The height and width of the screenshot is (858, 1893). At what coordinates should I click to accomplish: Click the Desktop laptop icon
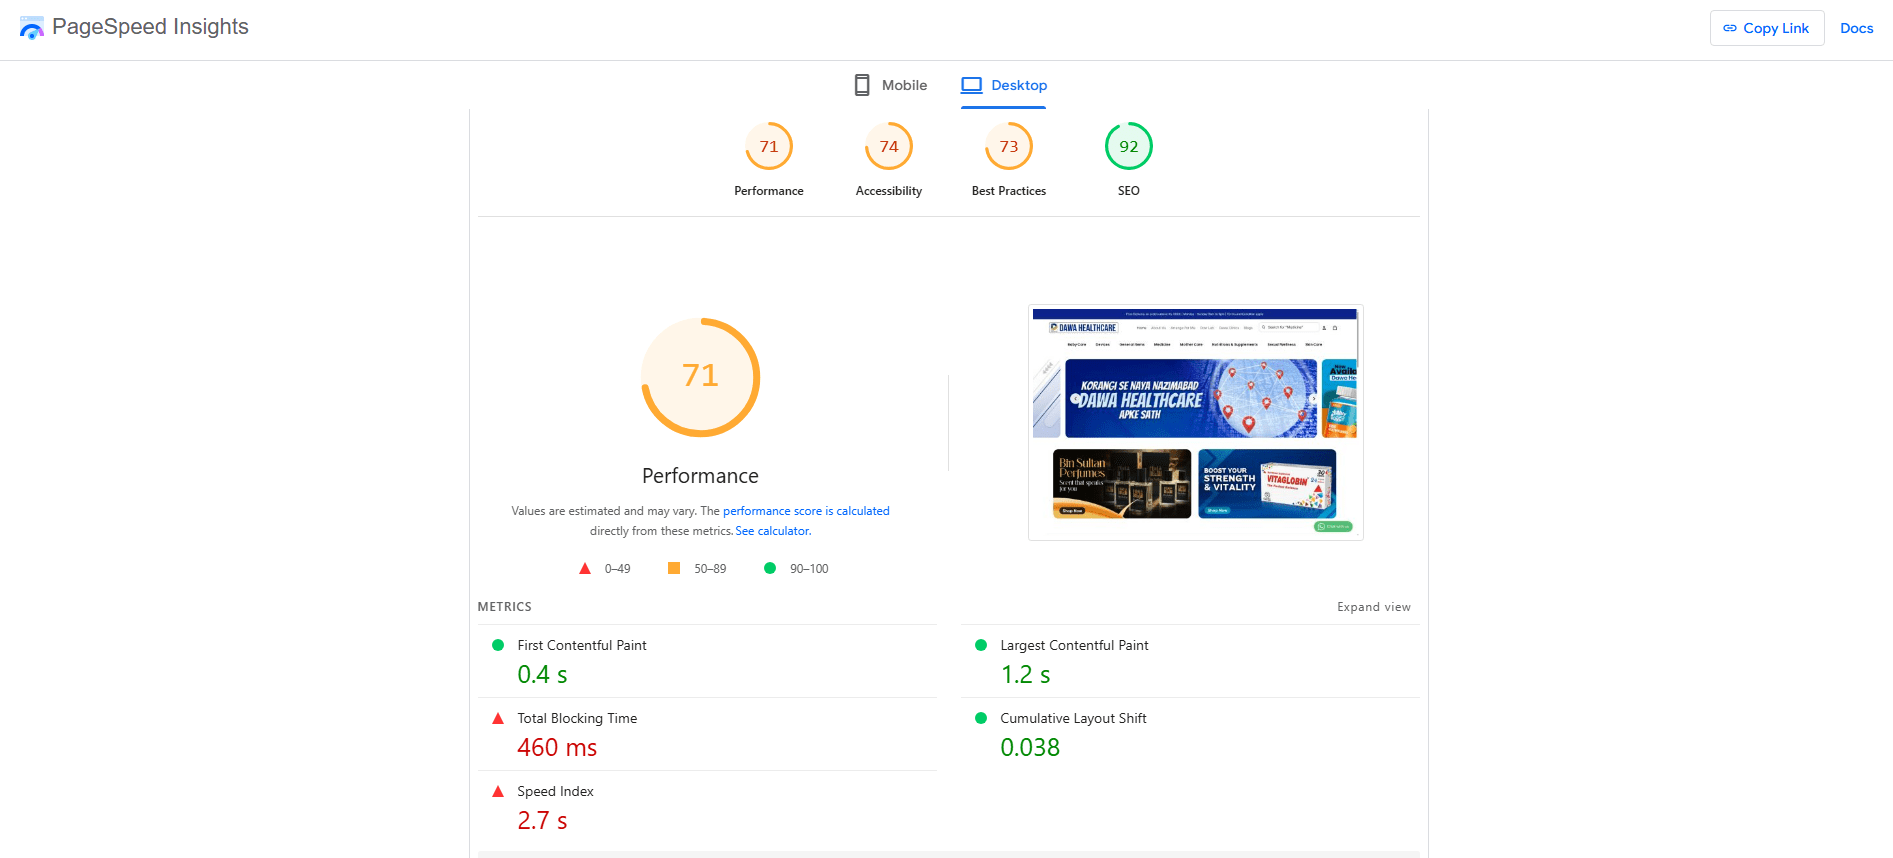pyautogui.click(x=971, y=85)
